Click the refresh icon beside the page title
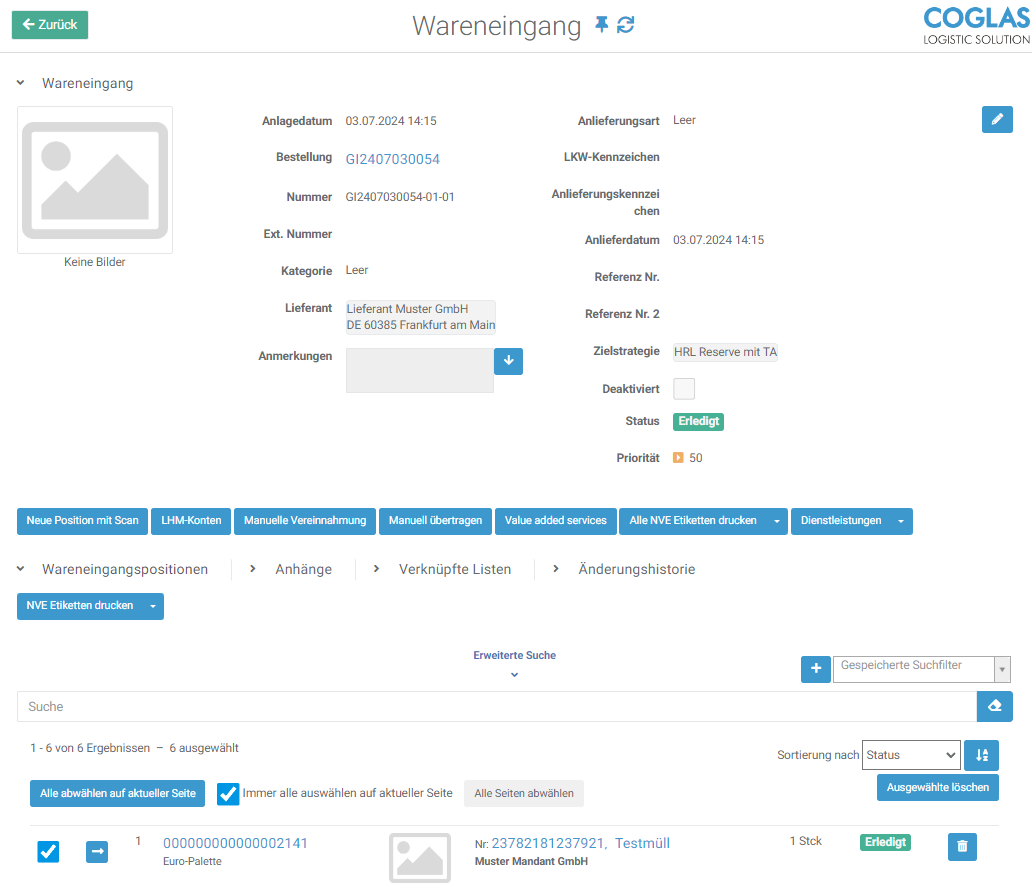The image size is (1032, 891). point(626,25)
